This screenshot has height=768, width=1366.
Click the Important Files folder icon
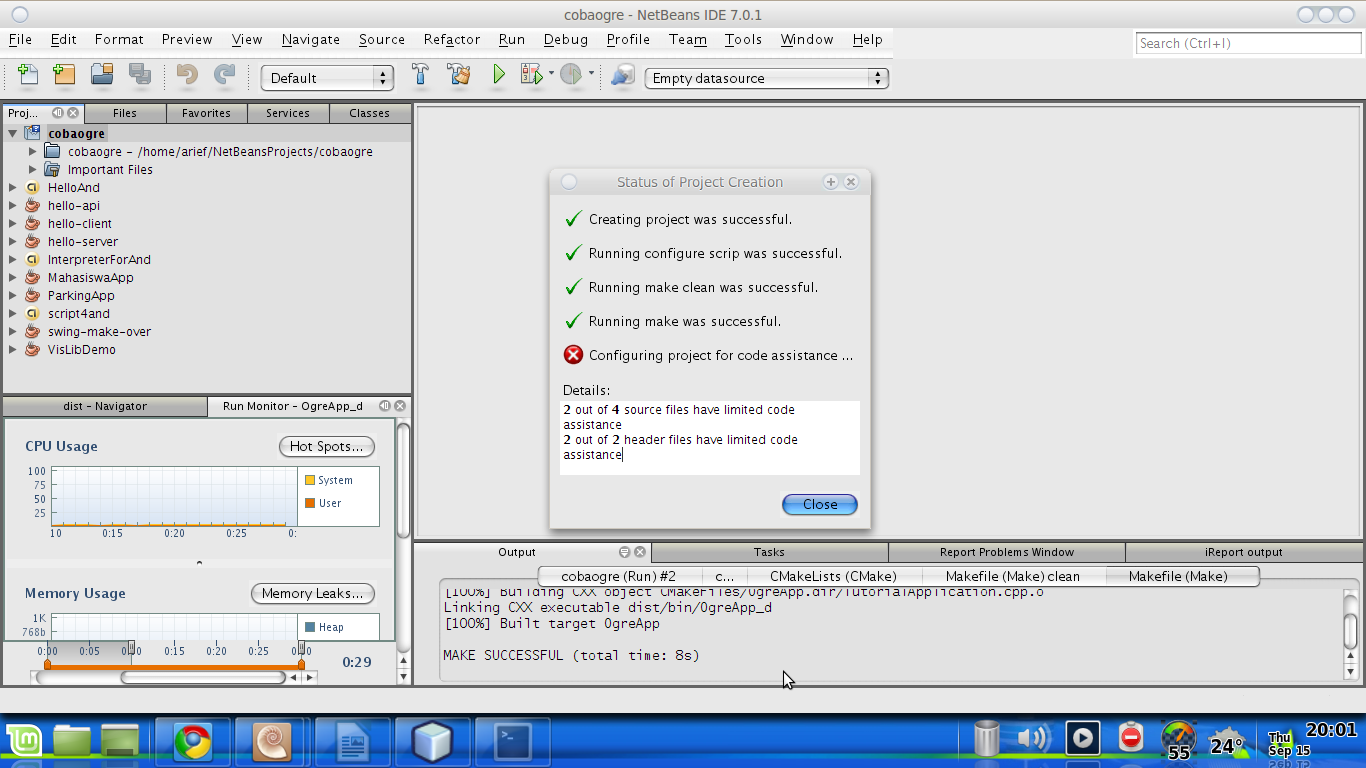tap(52, 169)
